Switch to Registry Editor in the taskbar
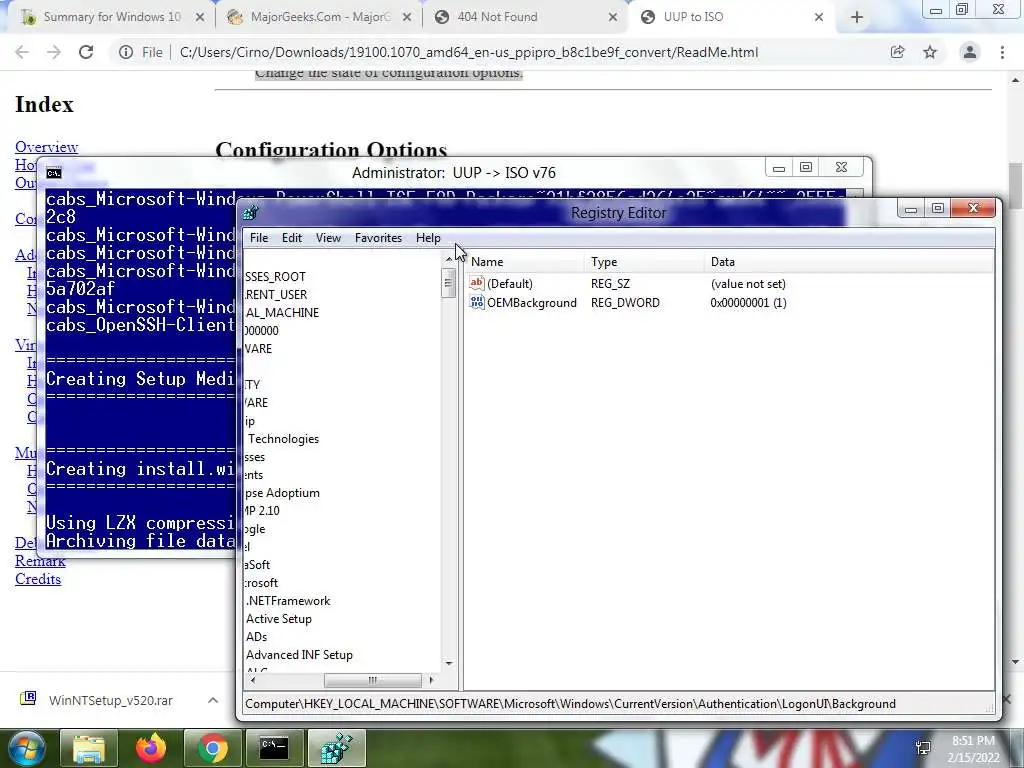This screenshot has width=1024, height=768. [336, 748]
